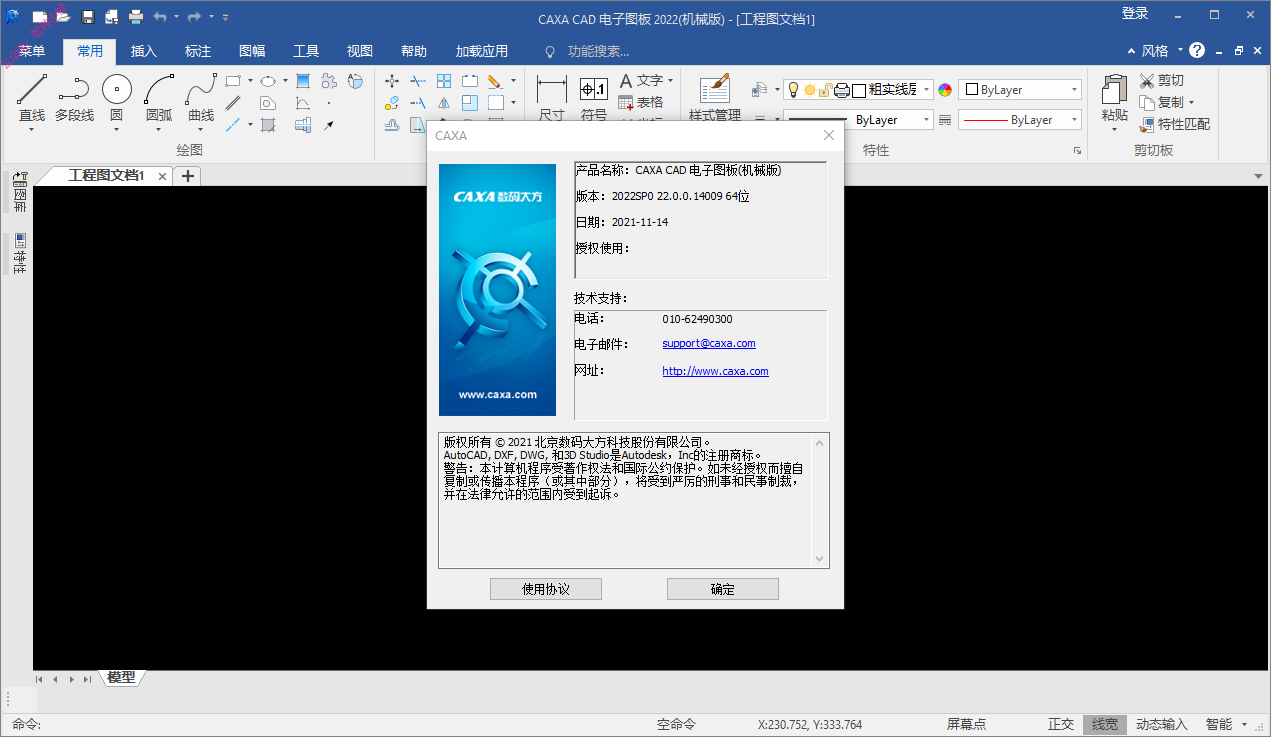Click 特性匹配 match properties
The image size is (1271, 737).
(x=1175, y=124)
